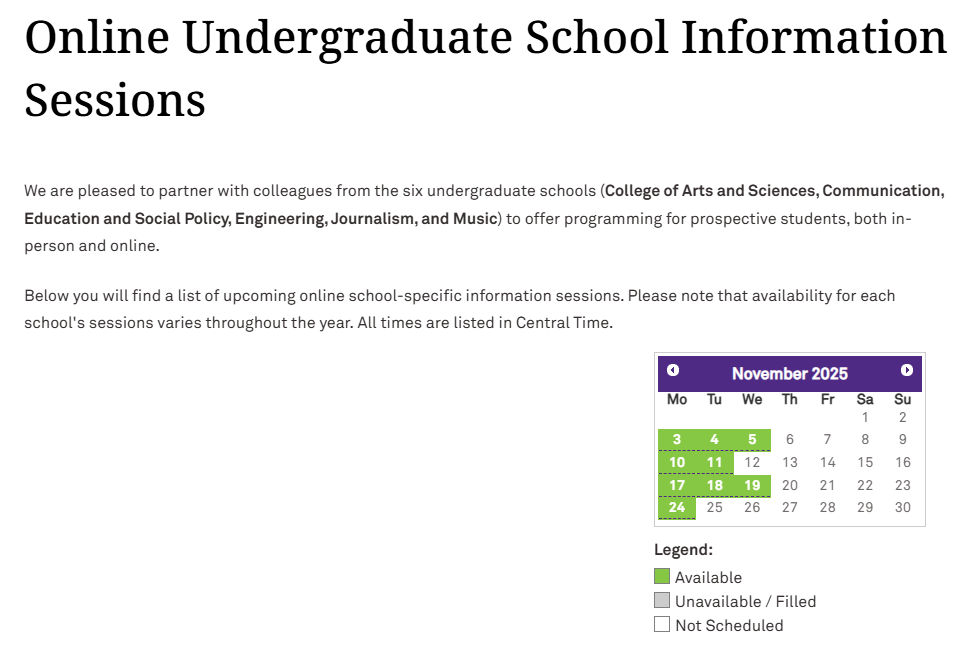Click the previous month arrow on the calendar
The height and width of the screenshot is (651, 967).
click(673, 369)
